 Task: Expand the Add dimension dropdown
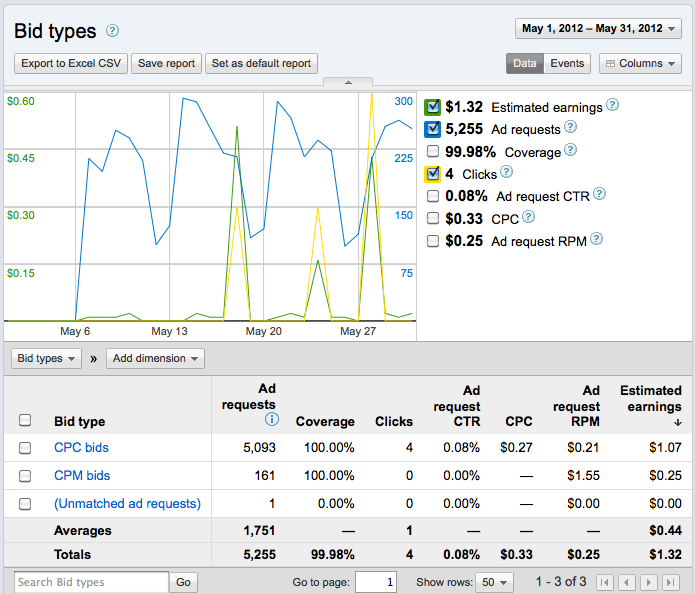[155, 358]
